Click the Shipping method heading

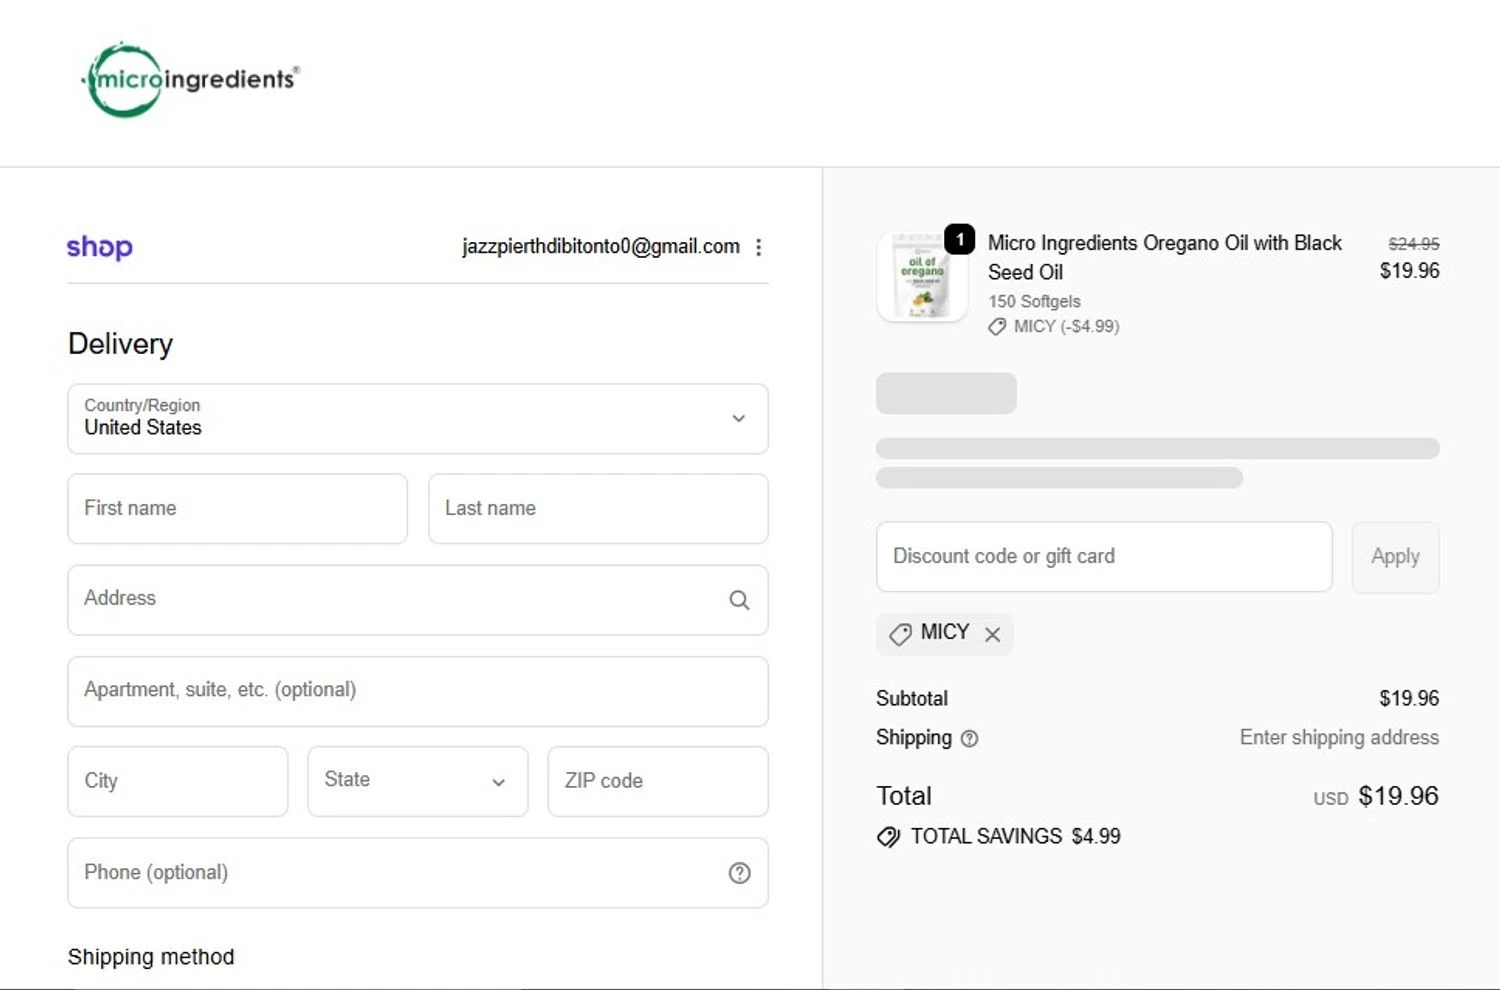pos(151,957)
